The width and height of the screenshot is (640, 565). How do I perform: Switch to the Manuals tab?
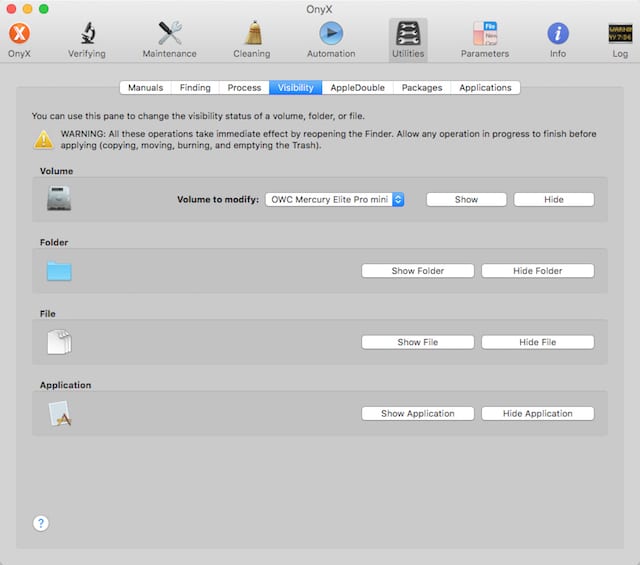point(145,88)
